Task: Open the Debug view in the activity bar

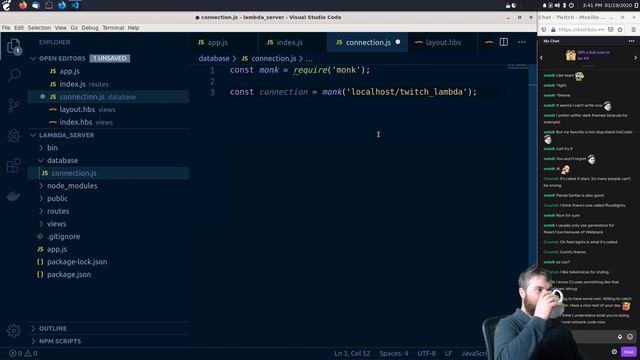Action: (x=14, y=135)
